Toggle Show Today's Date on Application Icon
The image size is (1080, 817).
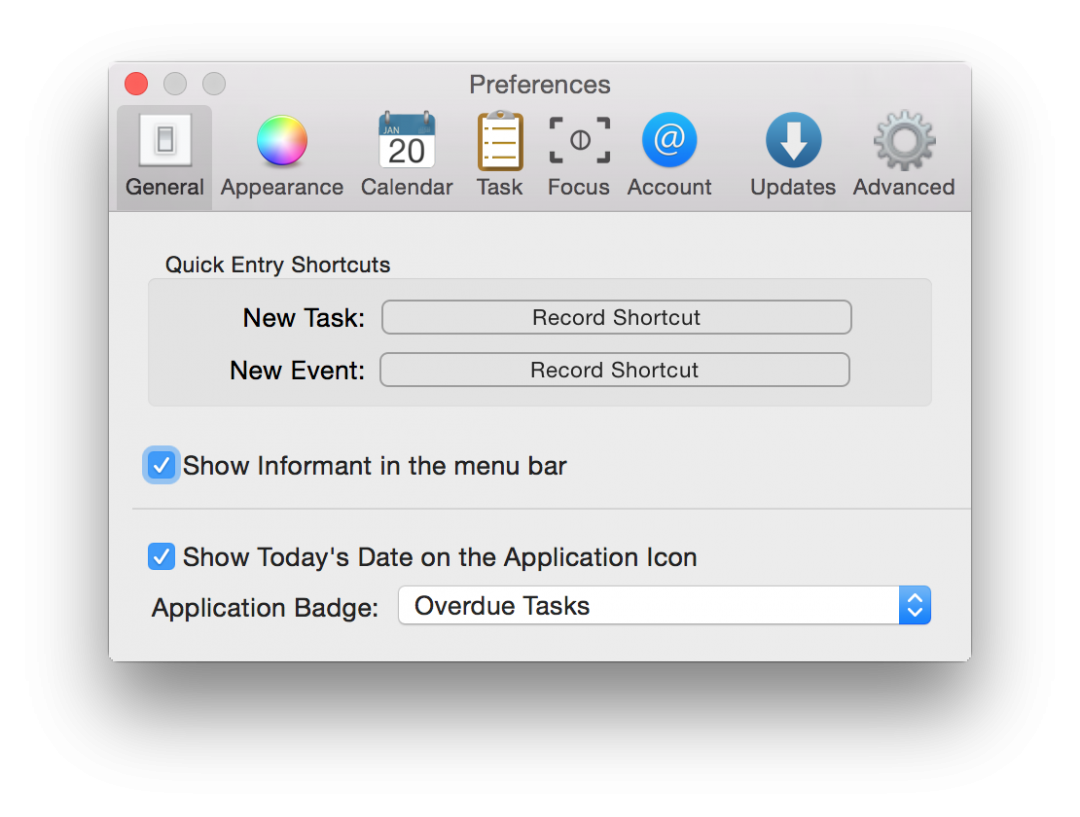coord(161,557)
